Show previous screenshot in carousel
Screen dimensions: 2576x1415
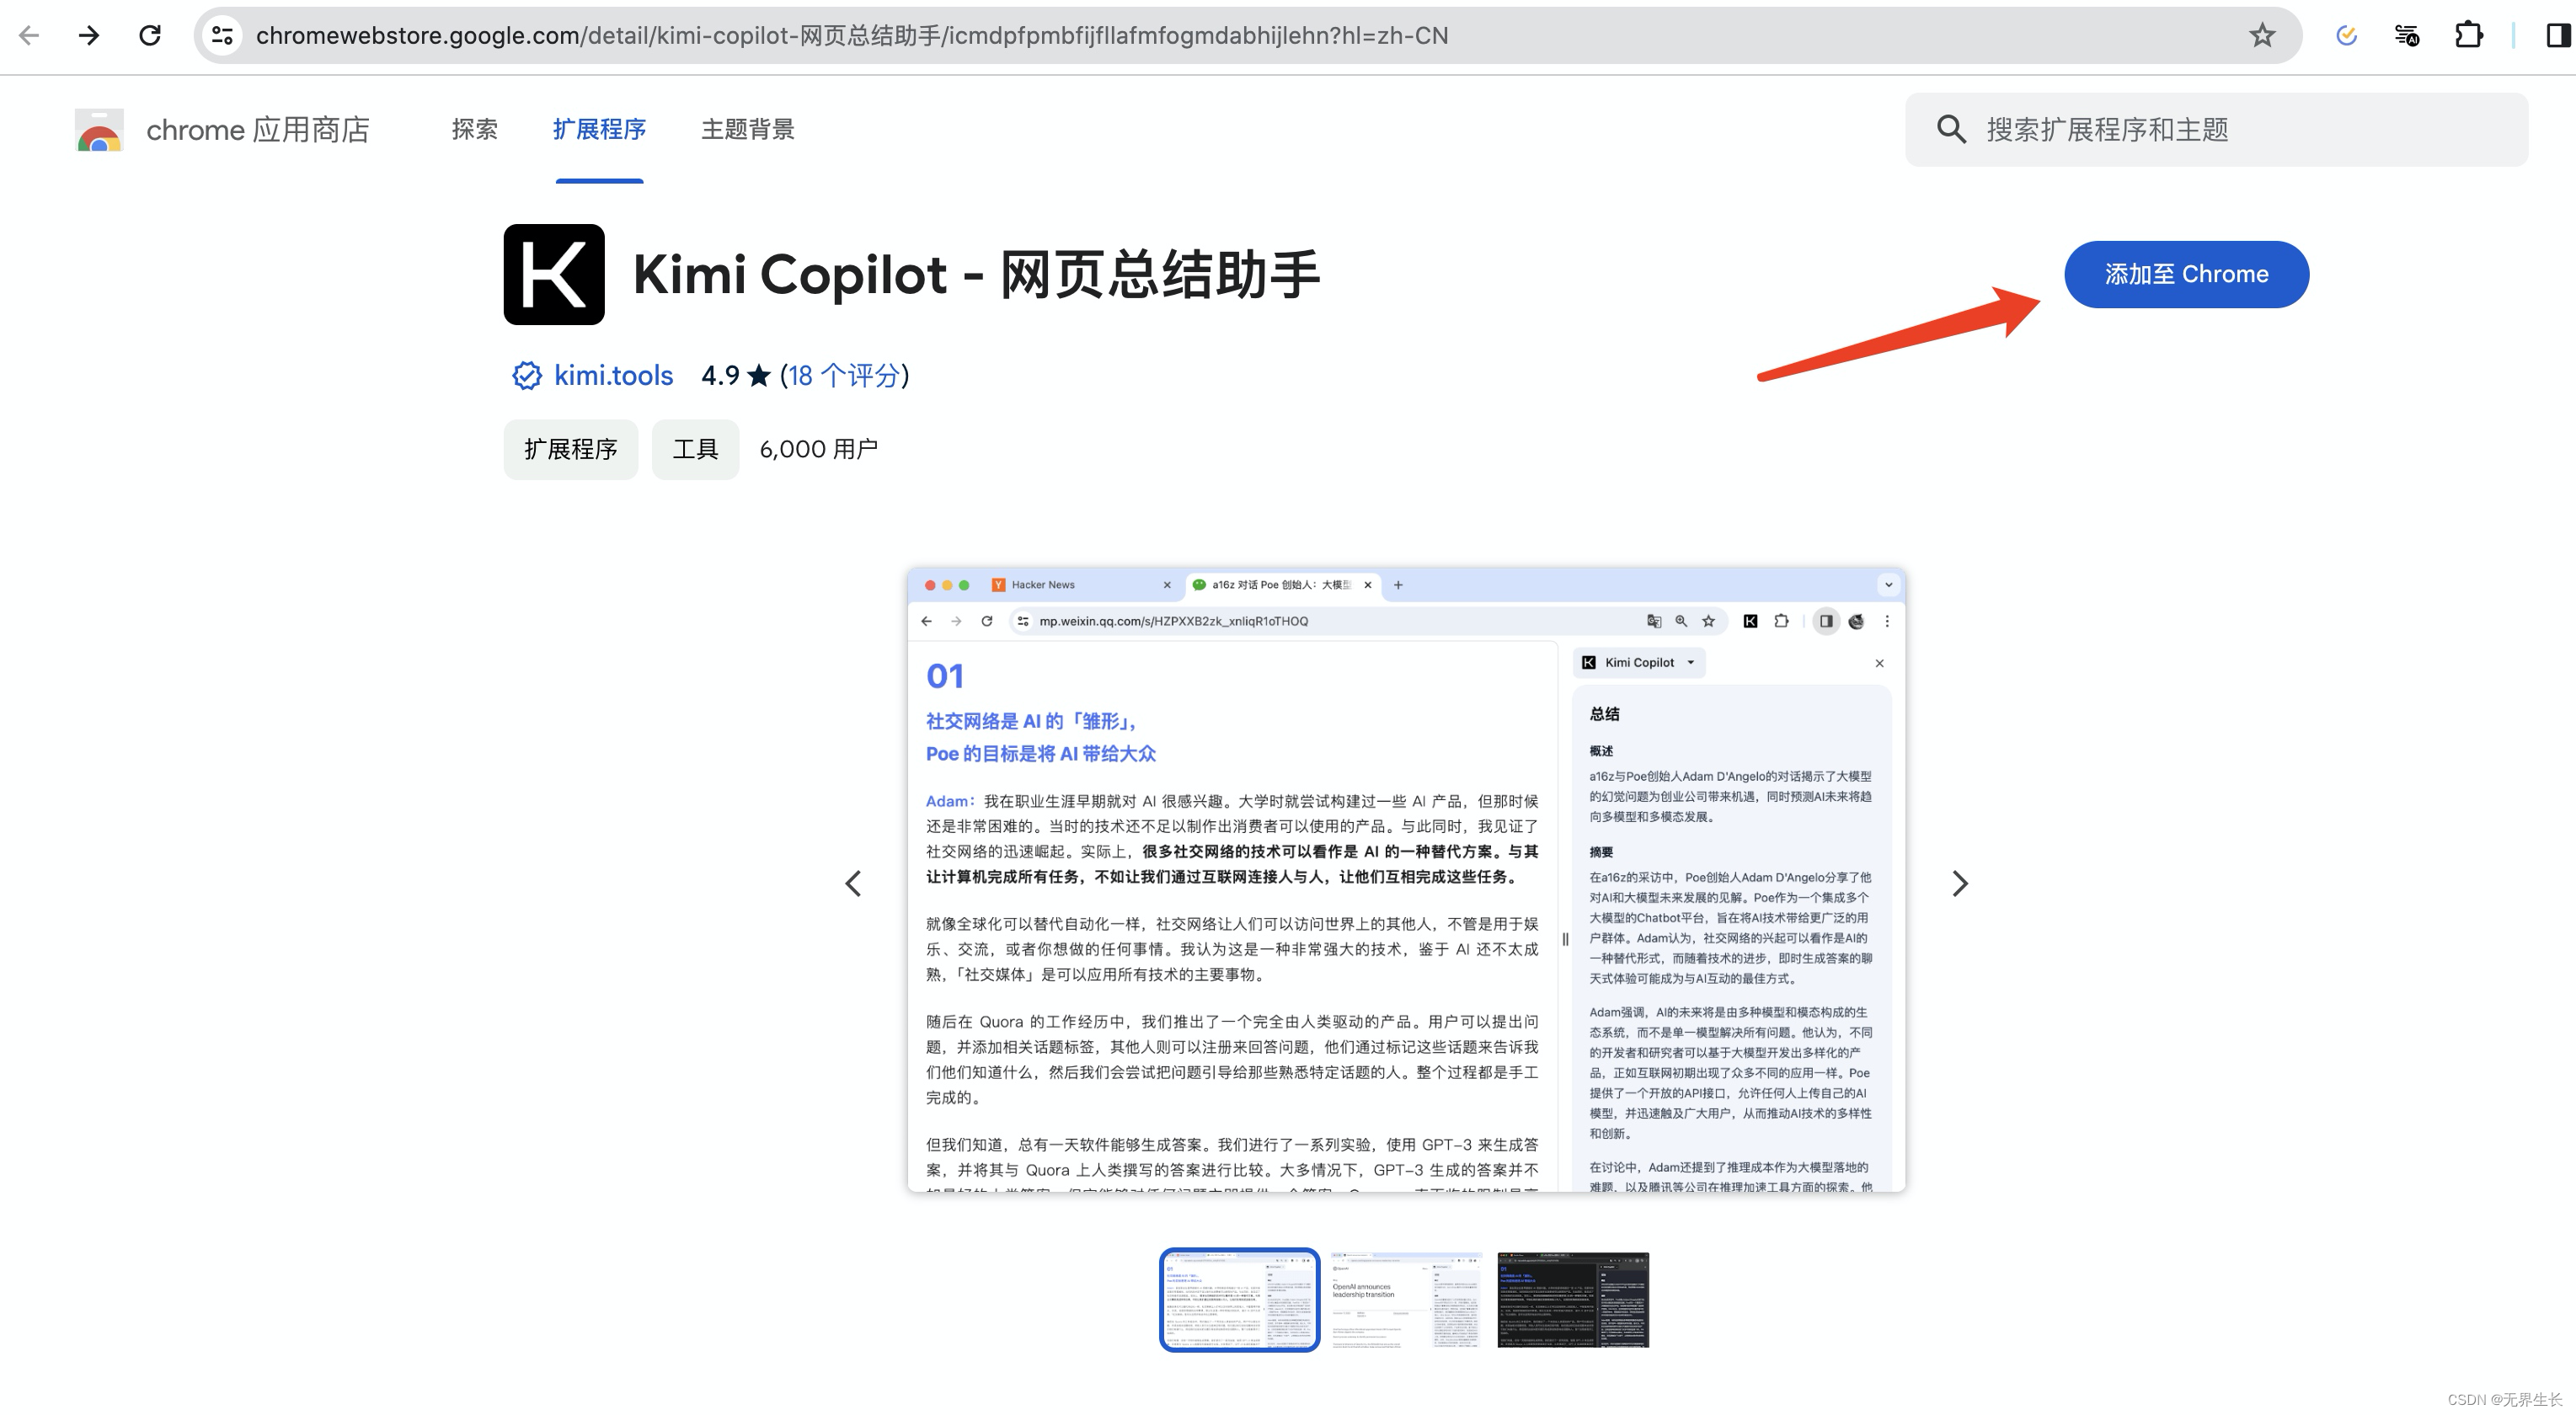pyautogui.click(x=853, y=883)
